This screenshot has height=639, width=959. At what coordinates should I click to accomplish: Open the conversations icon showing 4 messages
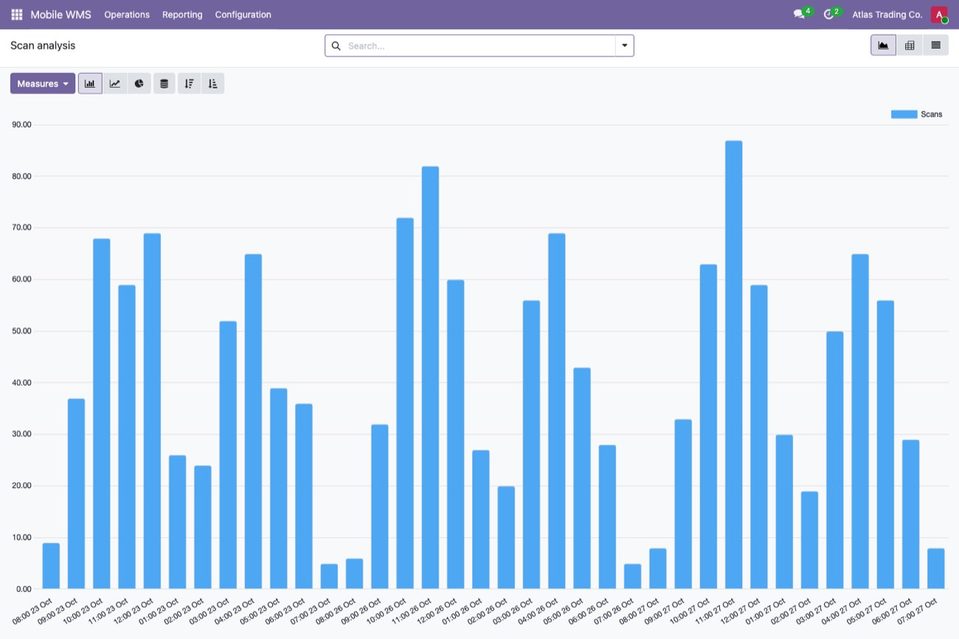pos(799,14)
